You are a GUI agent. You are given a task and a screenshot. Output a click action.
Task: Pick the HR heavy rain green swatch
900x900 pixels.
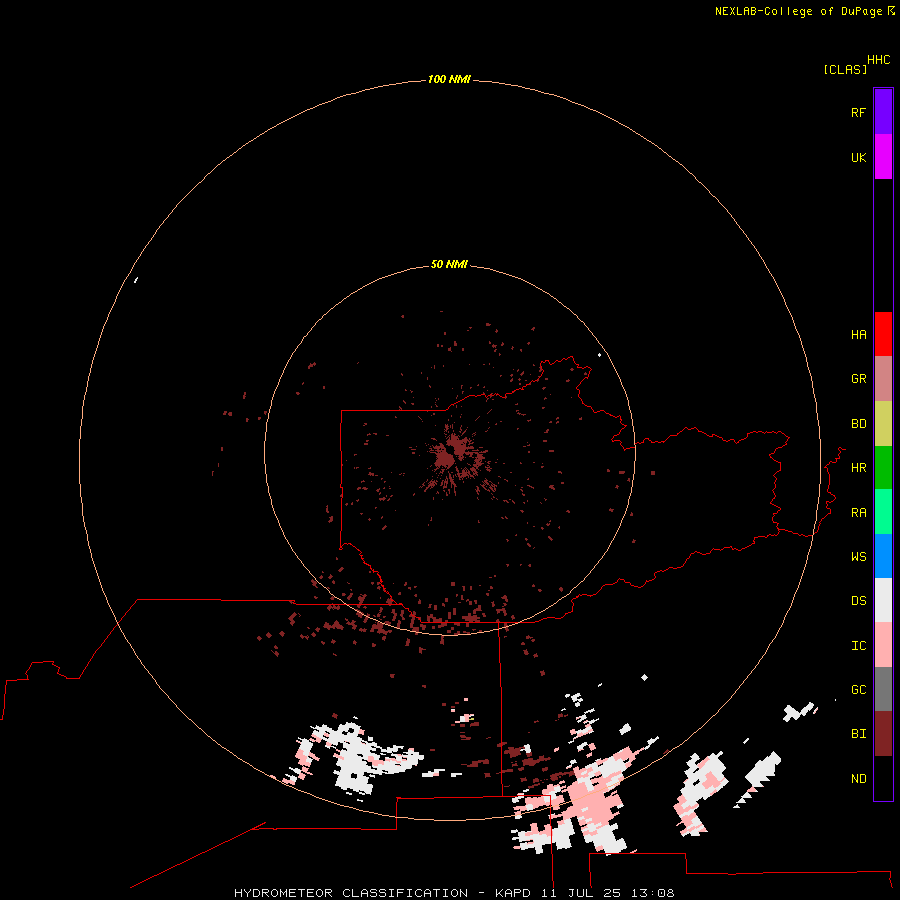pos(883,468)
